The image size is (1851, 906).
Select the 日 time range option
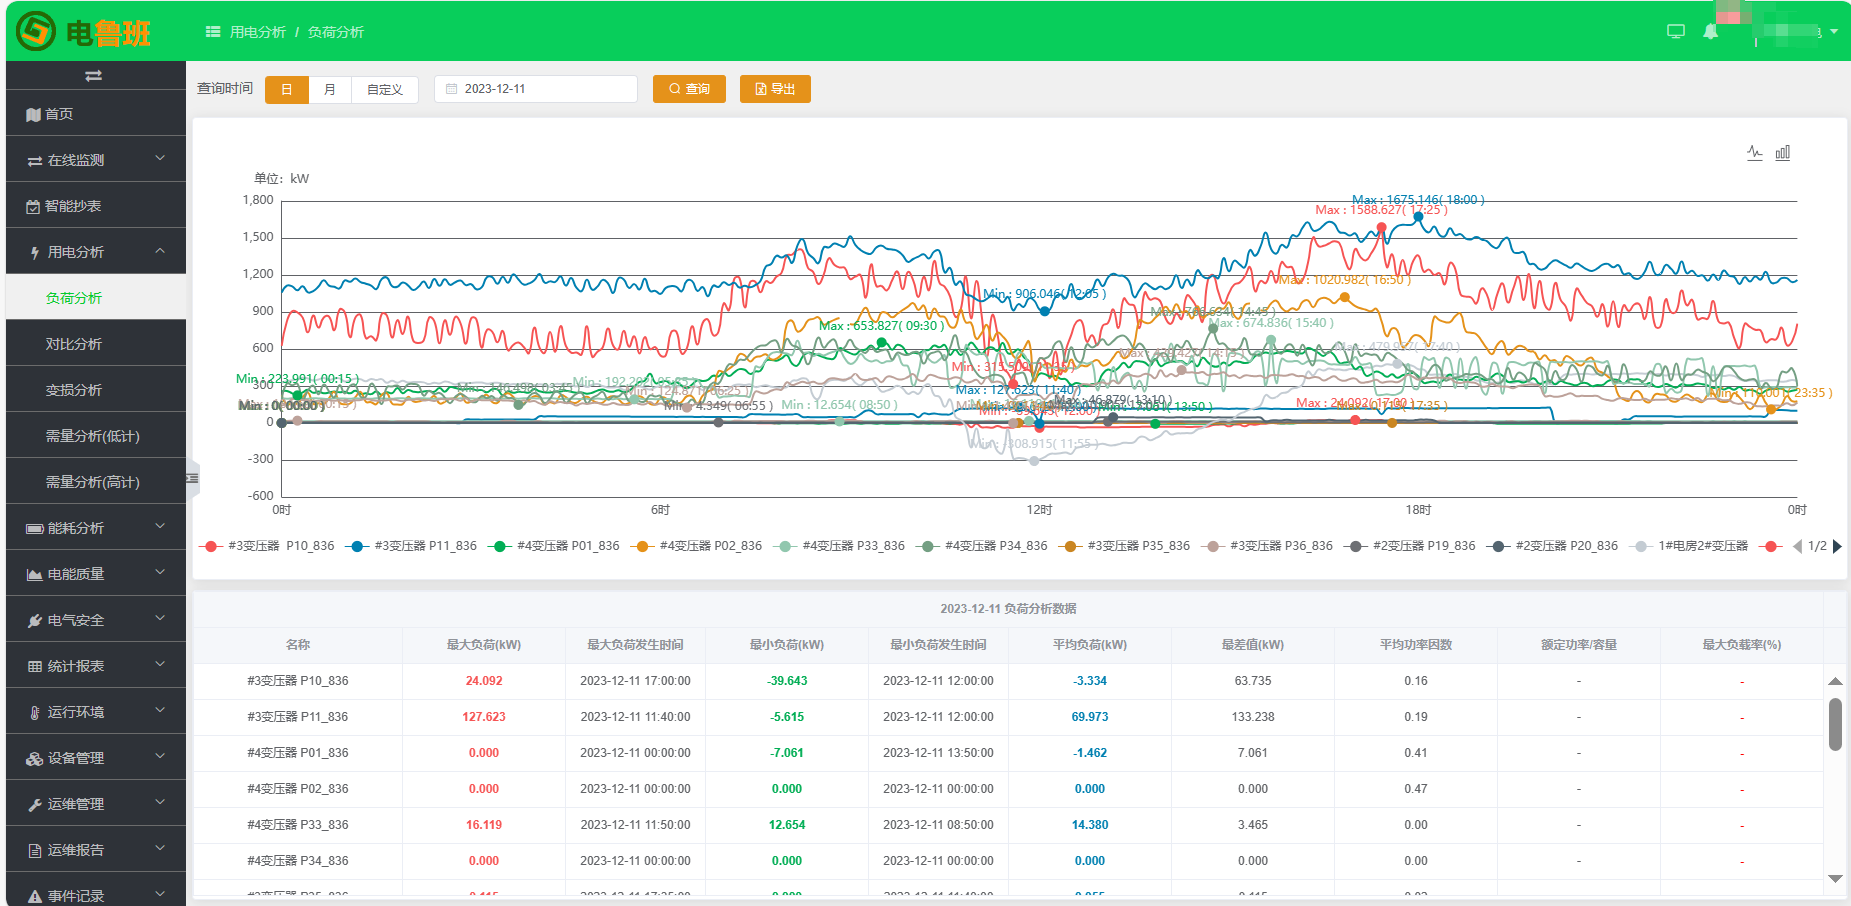coord(287,89)
